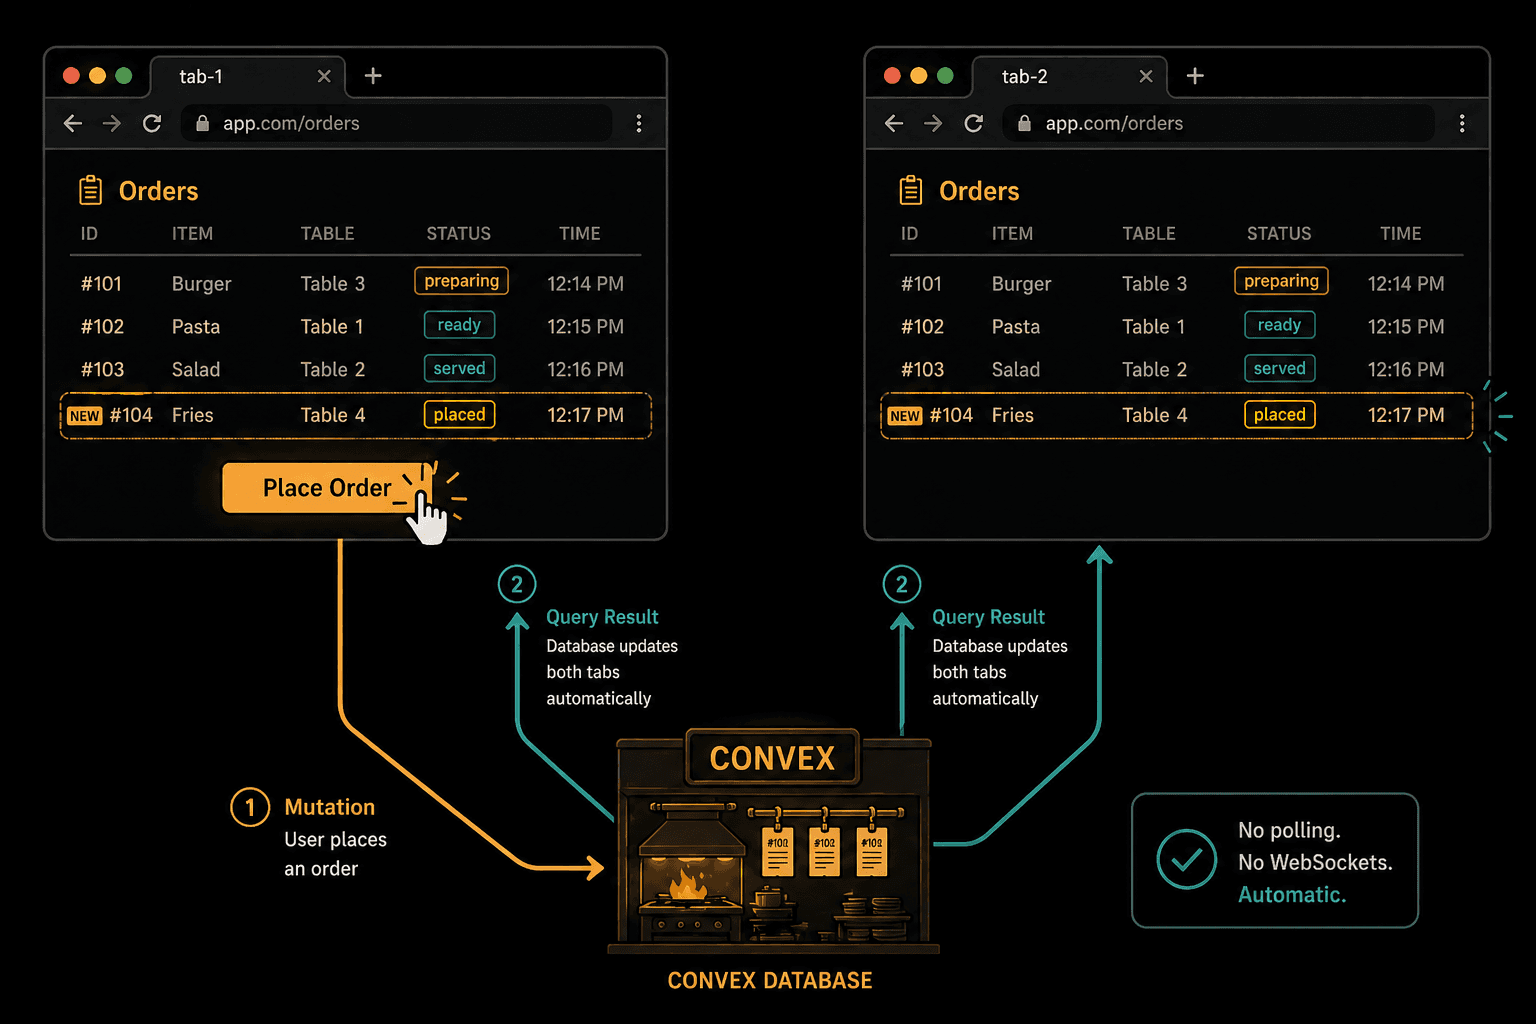Reload the page in the tab-1 window

tap(152, 123)
